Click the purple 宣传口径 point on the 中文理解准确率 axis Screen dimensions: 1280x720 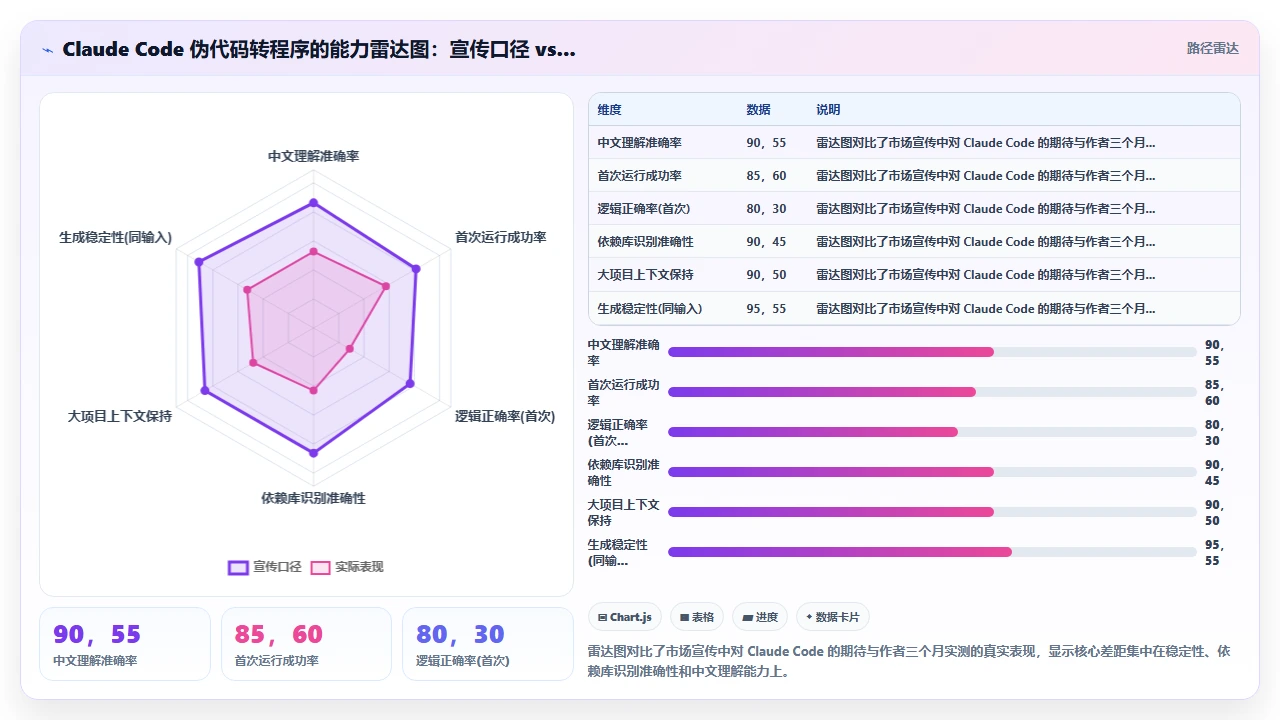point(313,203)
